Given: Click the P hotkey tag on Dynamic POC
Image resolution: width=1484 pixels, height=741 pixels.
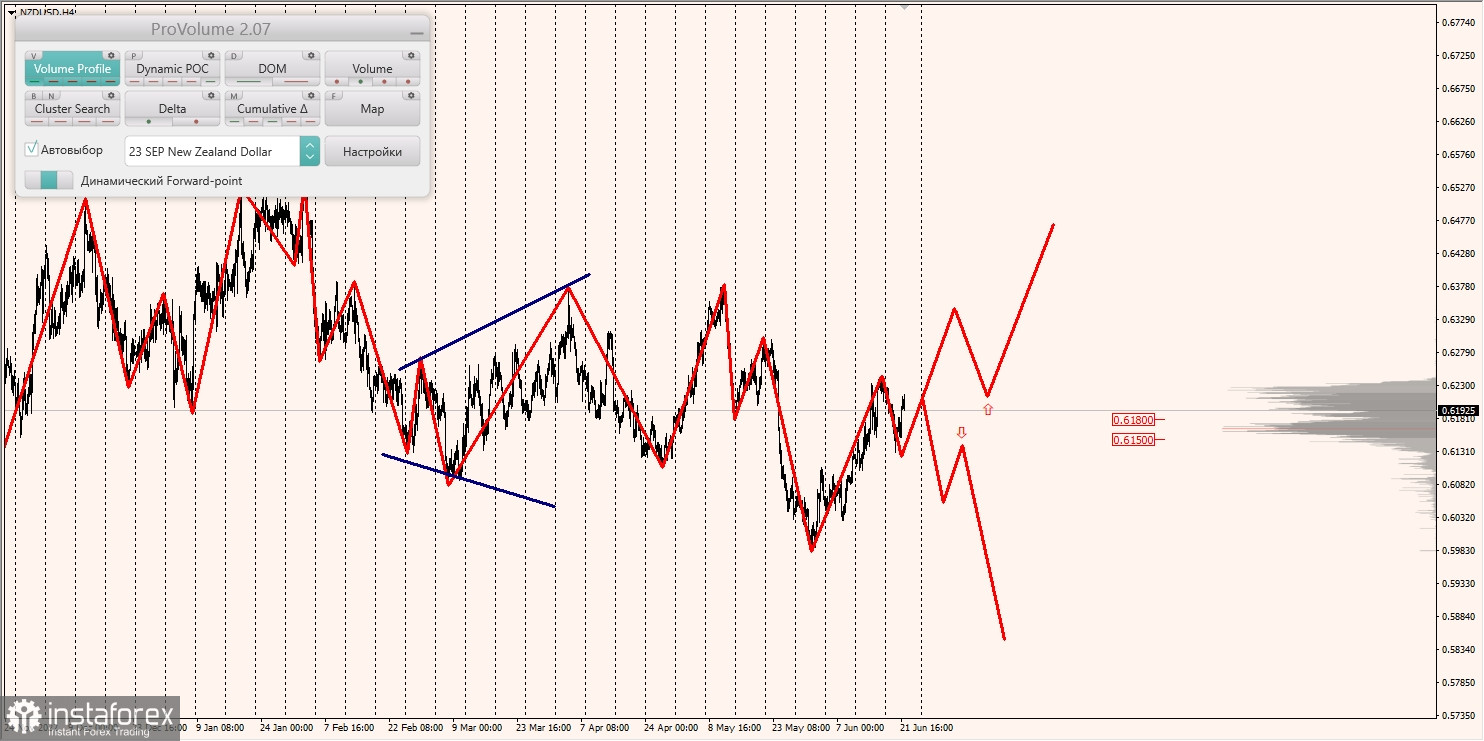Looking at the screenshot, I should click(134, 56).
